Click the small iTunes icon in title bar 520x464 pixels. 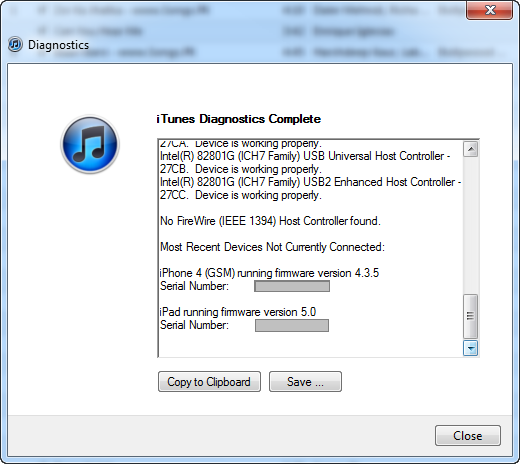click(15, 44)
